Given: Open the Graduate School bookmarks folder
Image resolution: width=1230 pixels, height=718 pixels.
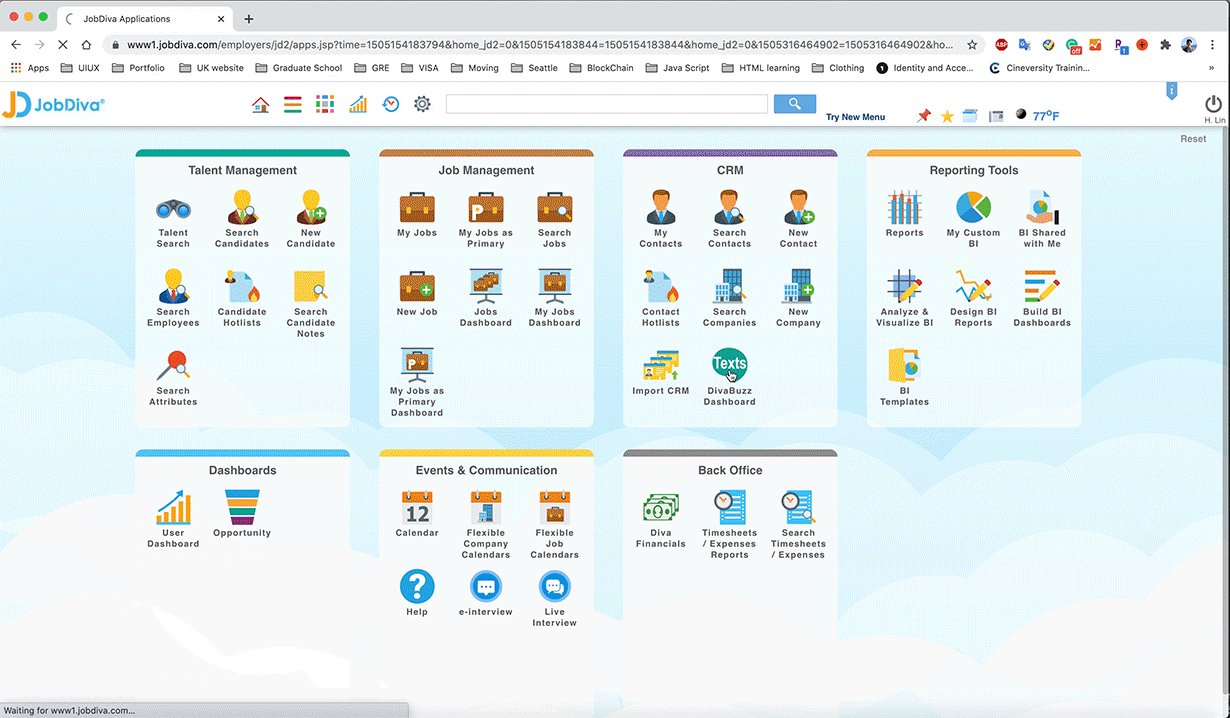Looking at the screenshot, I should tap(299, 68).
